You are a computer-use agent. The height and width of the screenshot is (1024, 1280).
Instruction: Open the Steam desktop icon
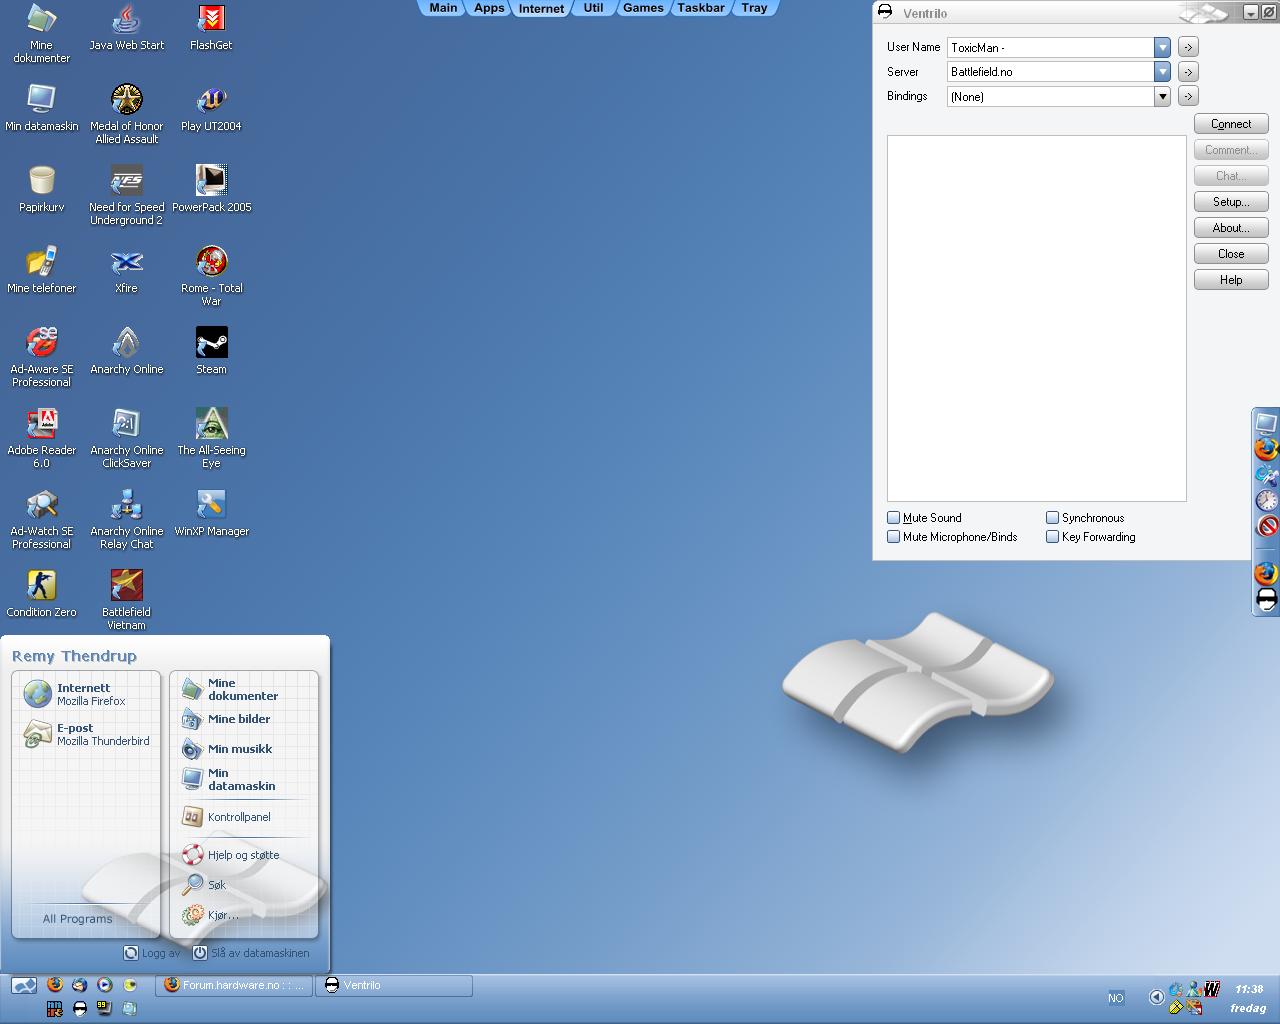coord(211,350)
